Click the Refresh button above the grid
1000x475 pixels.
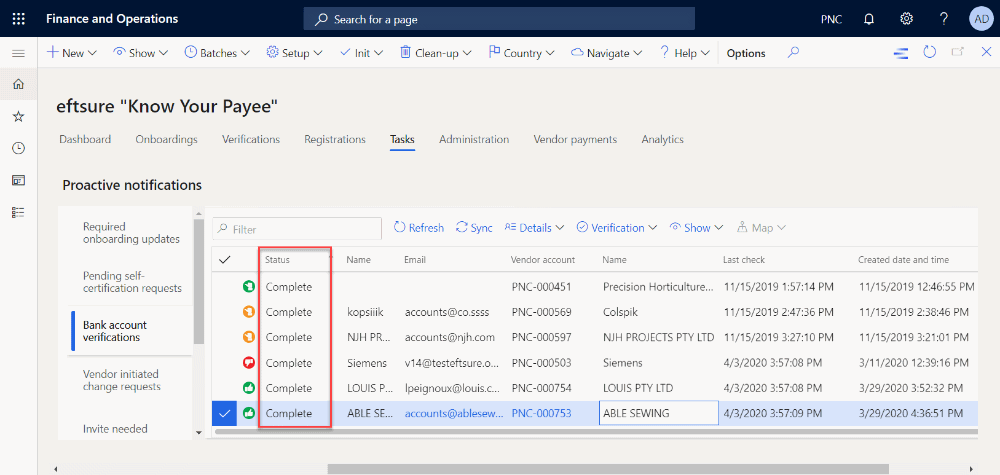419,228
